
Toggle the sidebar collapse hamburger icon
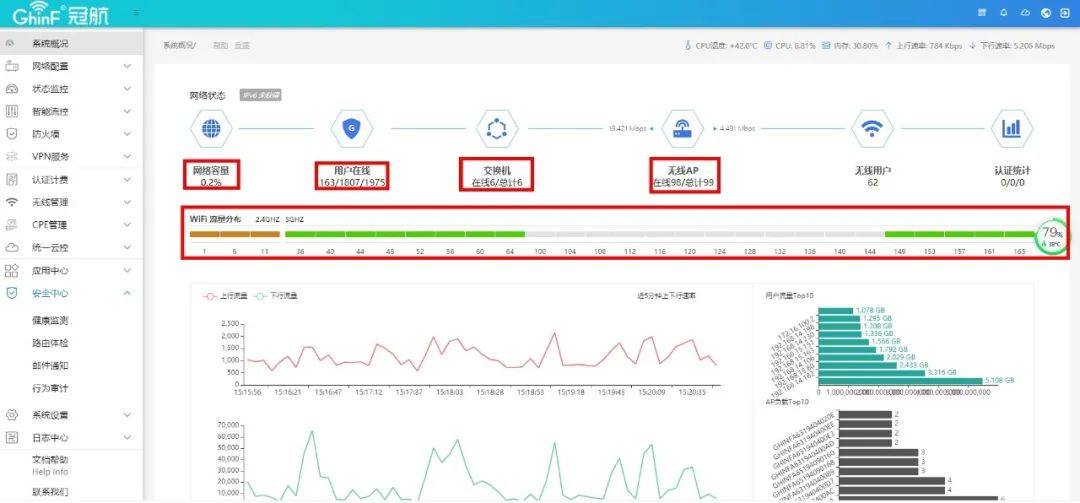click(136, 12)
